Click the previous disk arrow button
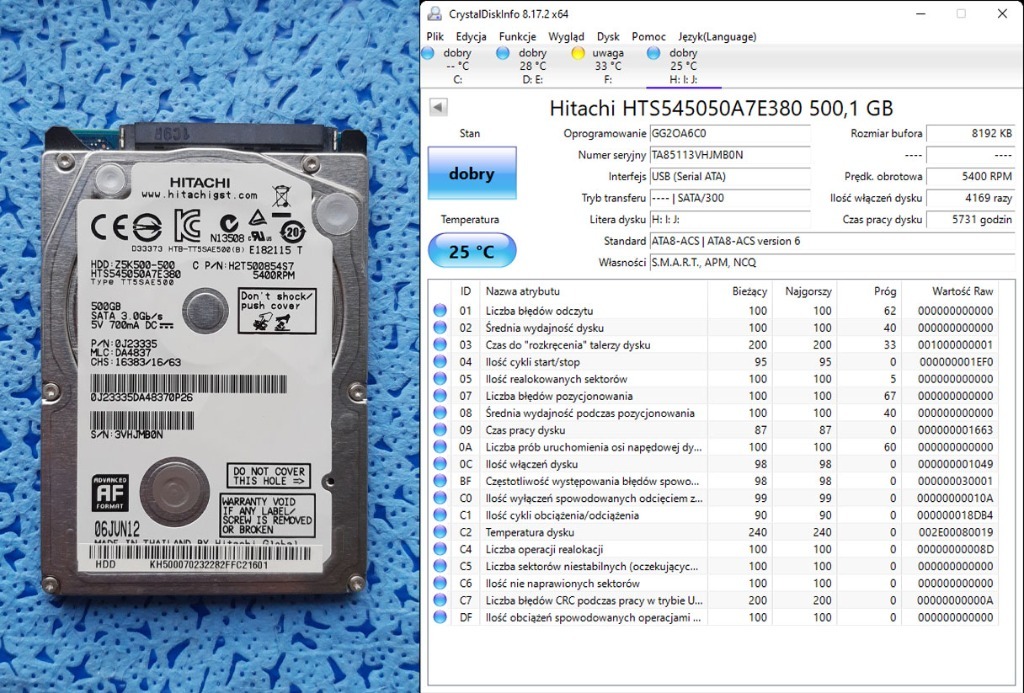1024x693 pixels. point(438,107)
